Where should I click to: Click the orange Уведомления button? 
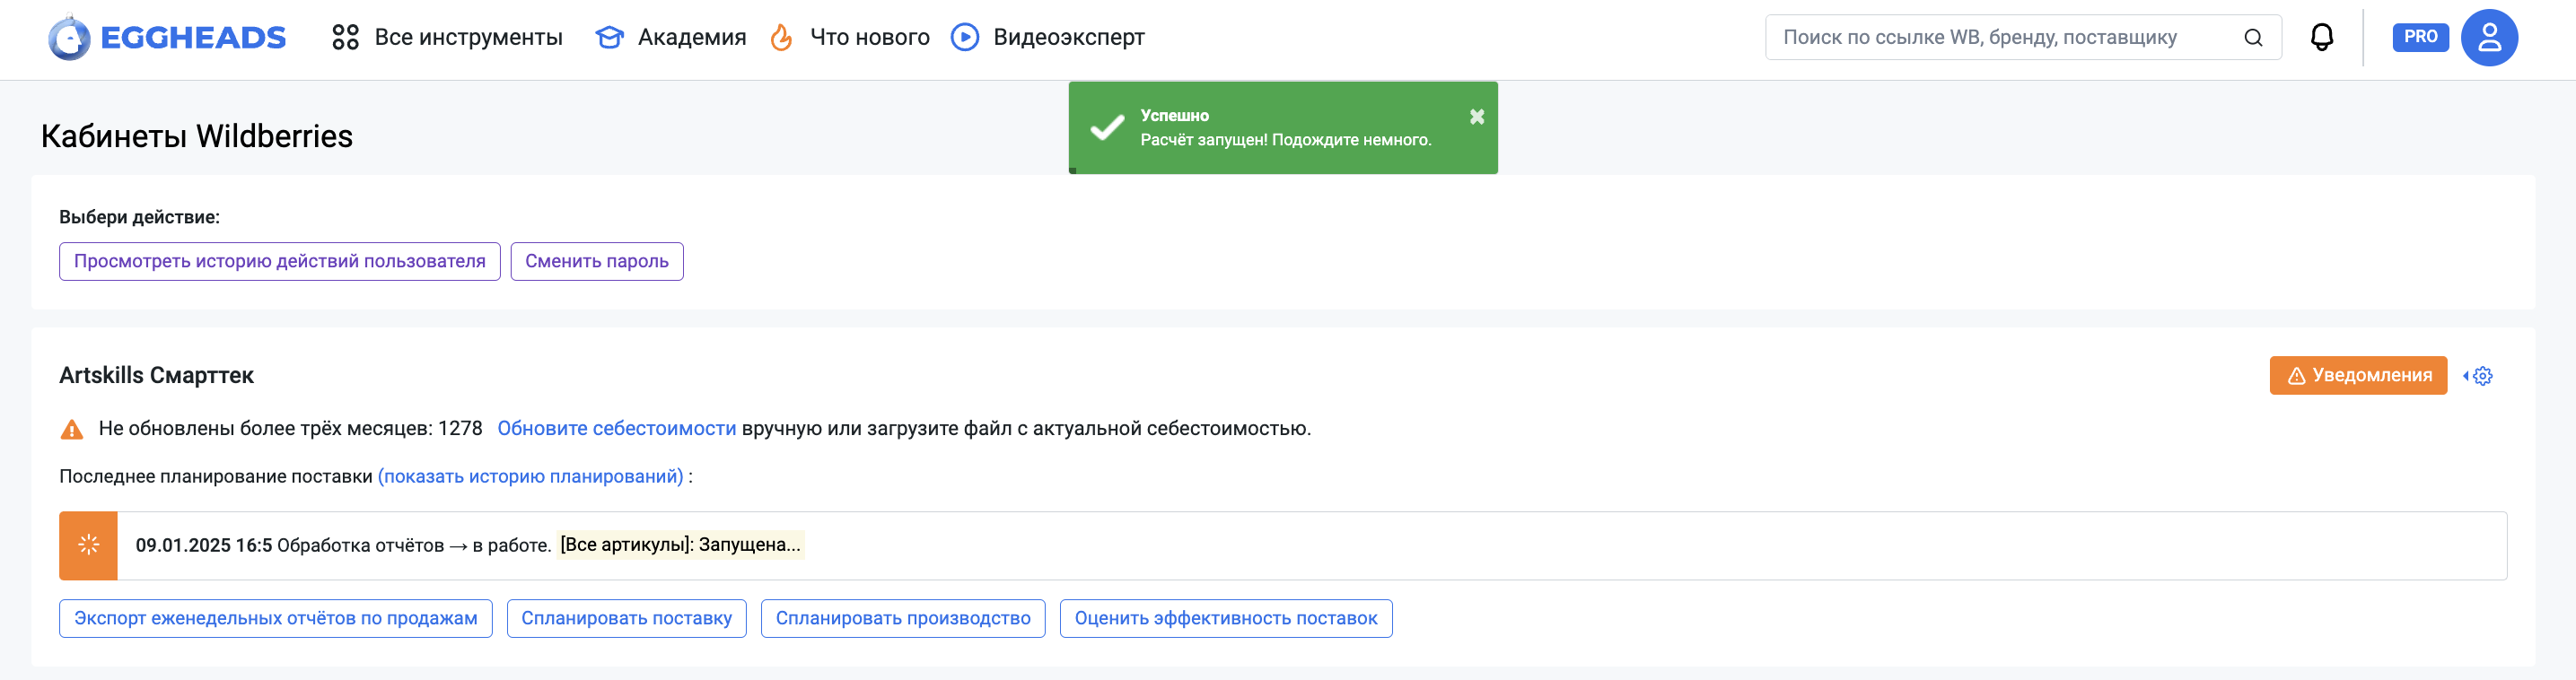(x=2357, y=375)
